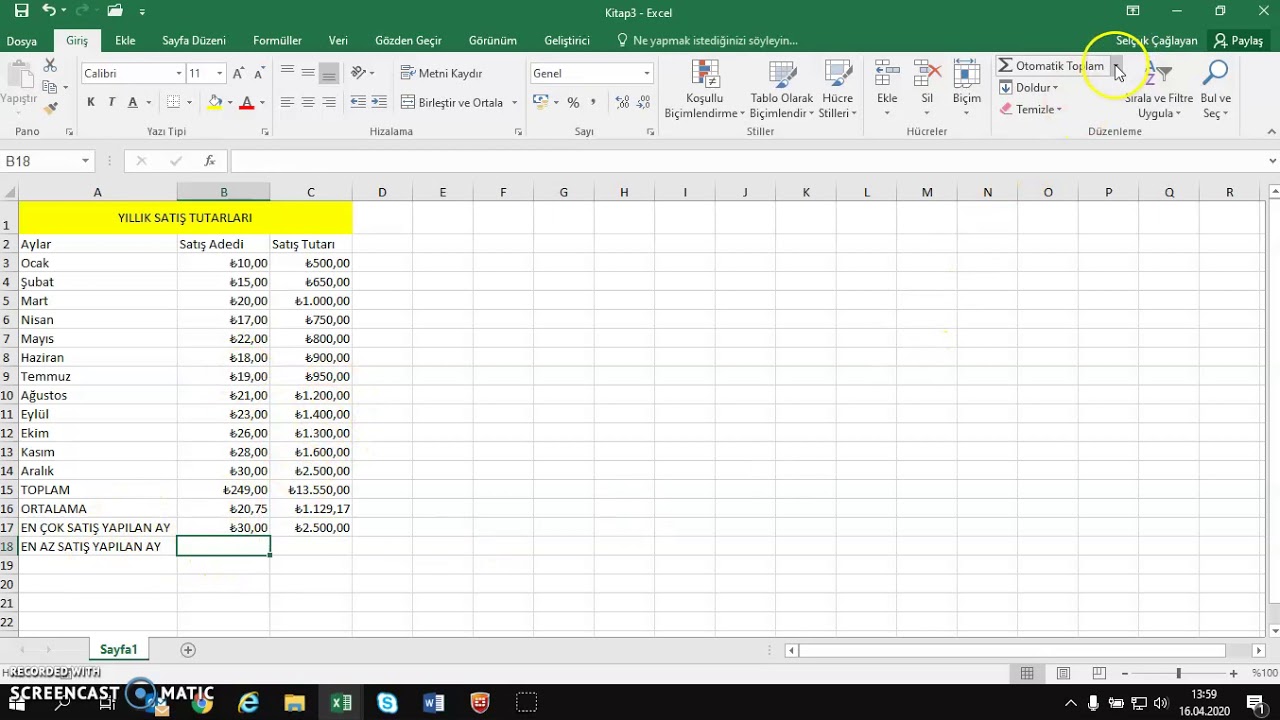Open Sırala ve Filtre Uygula

click(1159, 90)
